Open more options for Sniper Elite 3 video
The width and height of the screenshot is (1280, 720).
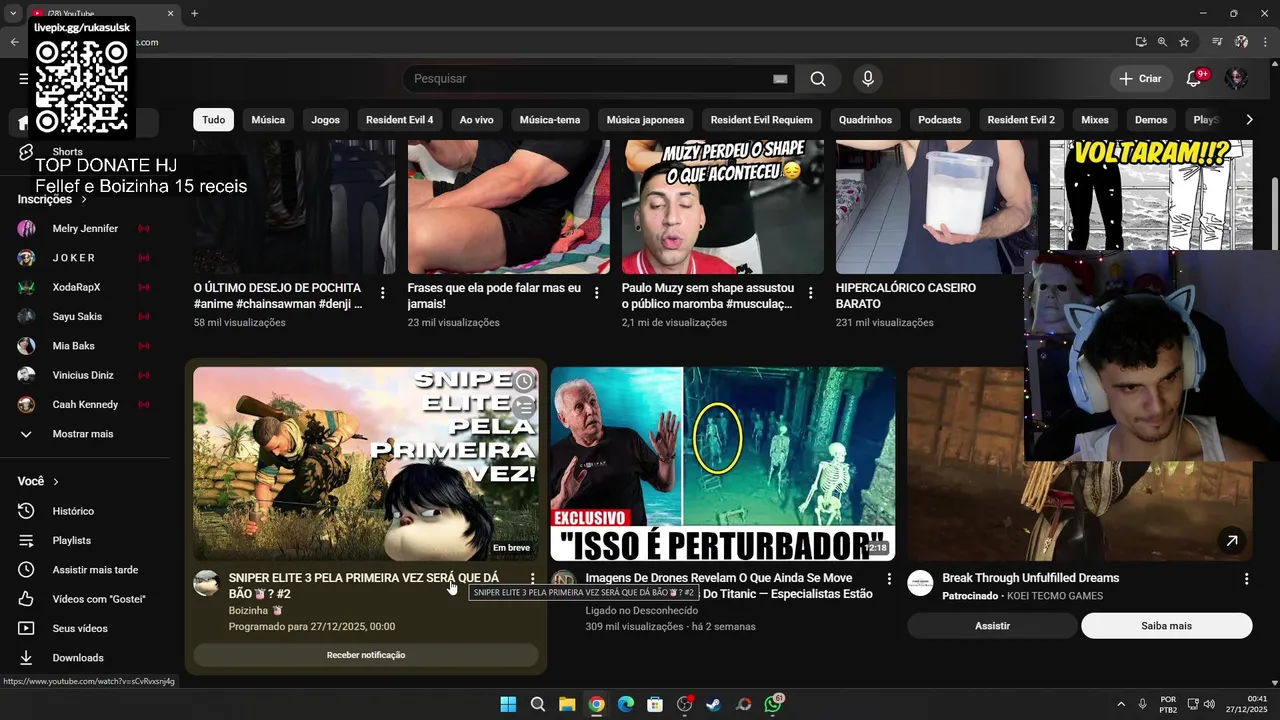[x=533, y=579]
